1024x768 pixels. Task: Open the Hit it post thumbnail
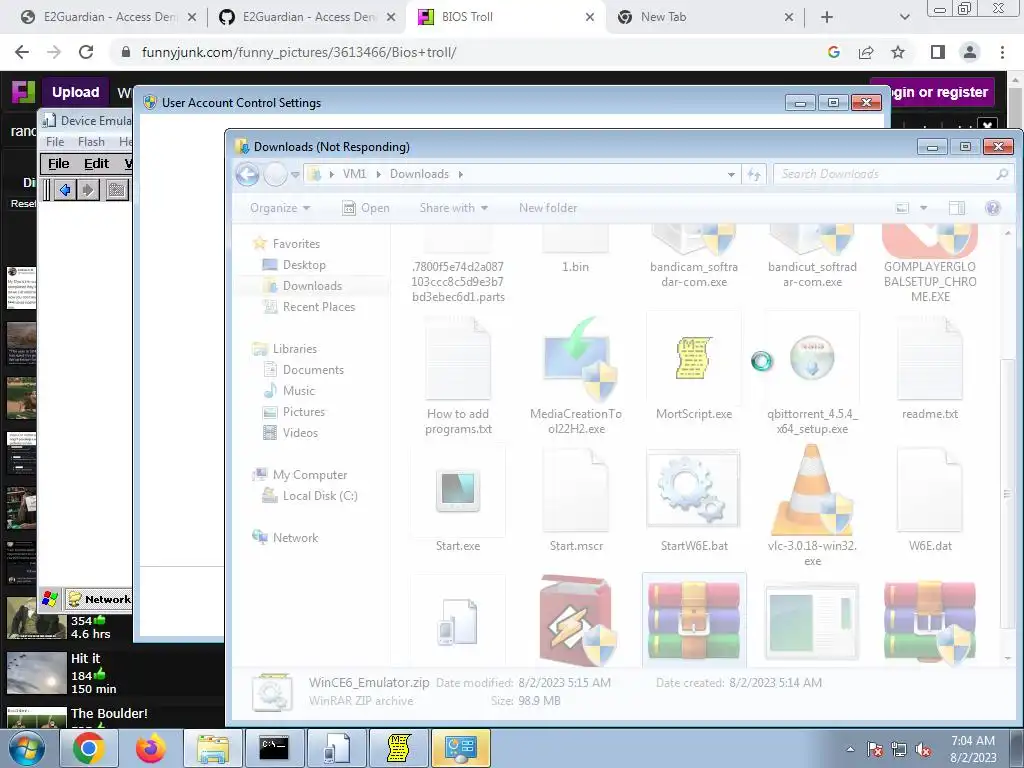tap(37, 673)
